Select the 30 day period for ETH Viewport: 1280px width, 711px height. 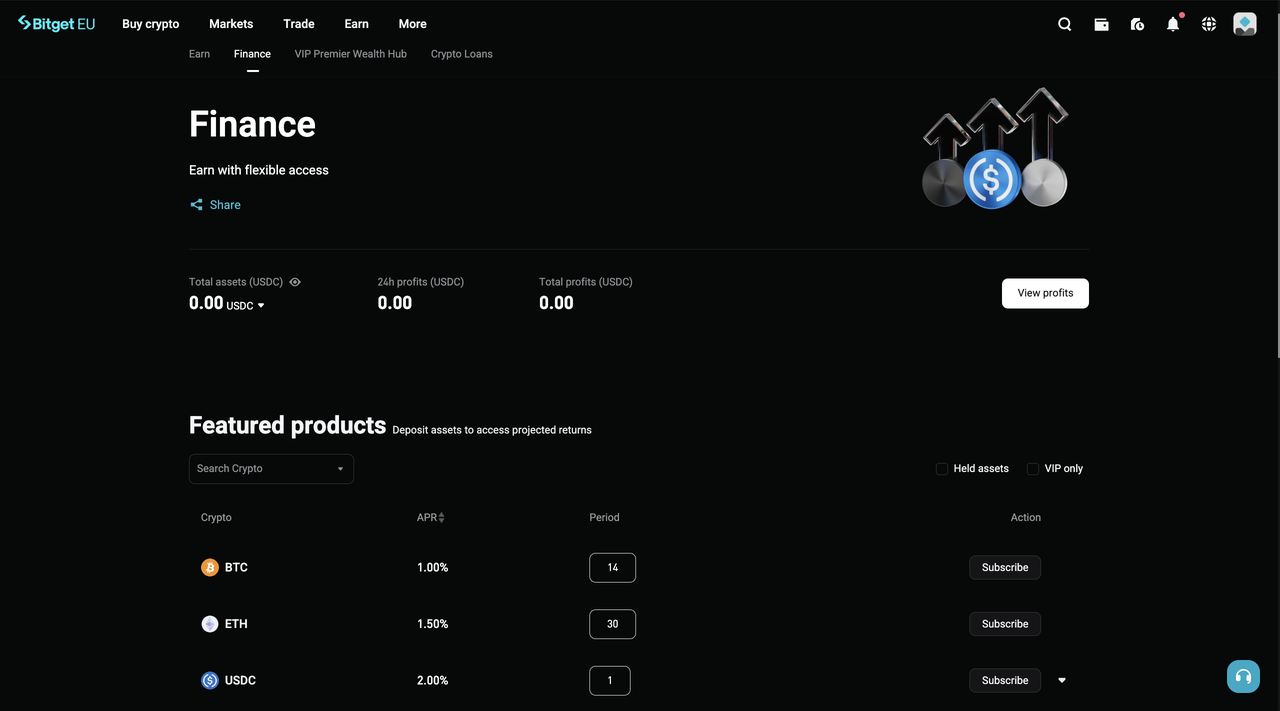coord(613,624)
